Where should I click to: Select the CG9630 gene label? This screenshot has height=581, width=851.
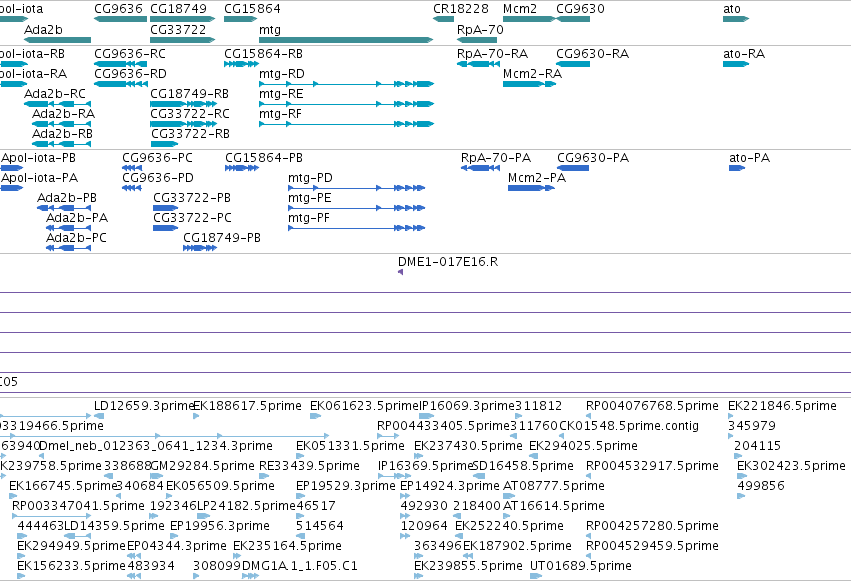[580, 9]
